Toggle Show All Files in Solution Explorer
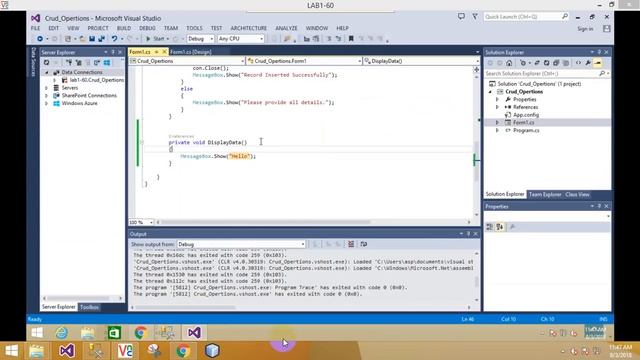 [x=566, y=63]
